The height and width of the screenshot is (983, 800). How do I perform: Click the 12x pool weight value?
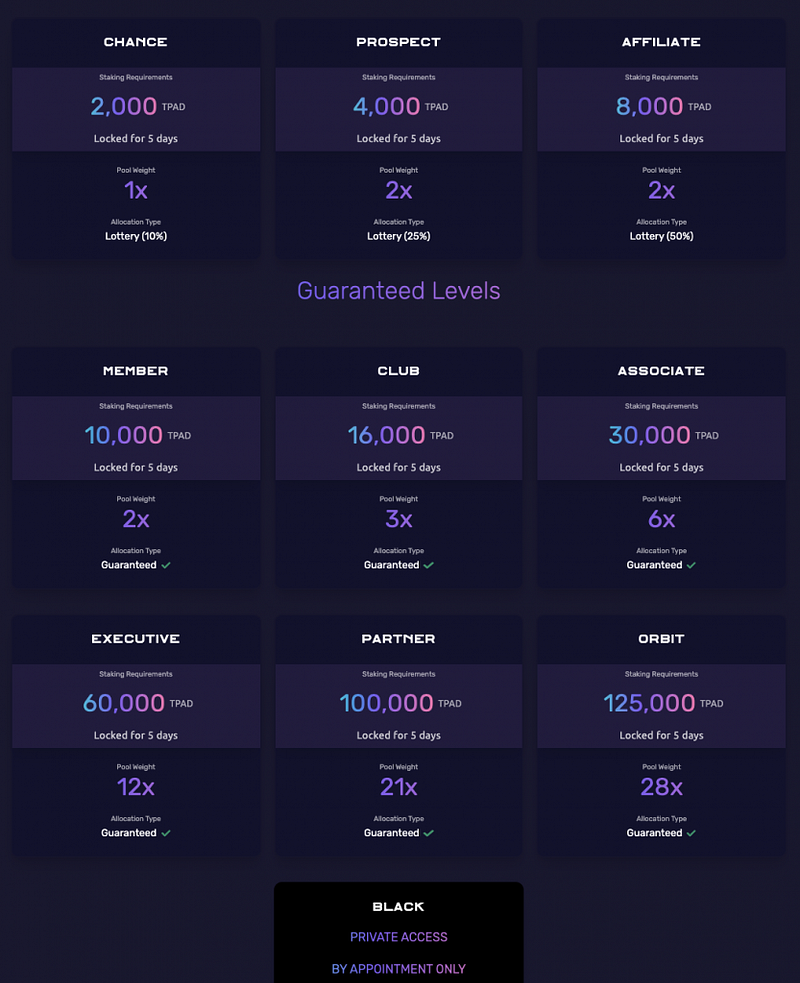click(135, 787)
